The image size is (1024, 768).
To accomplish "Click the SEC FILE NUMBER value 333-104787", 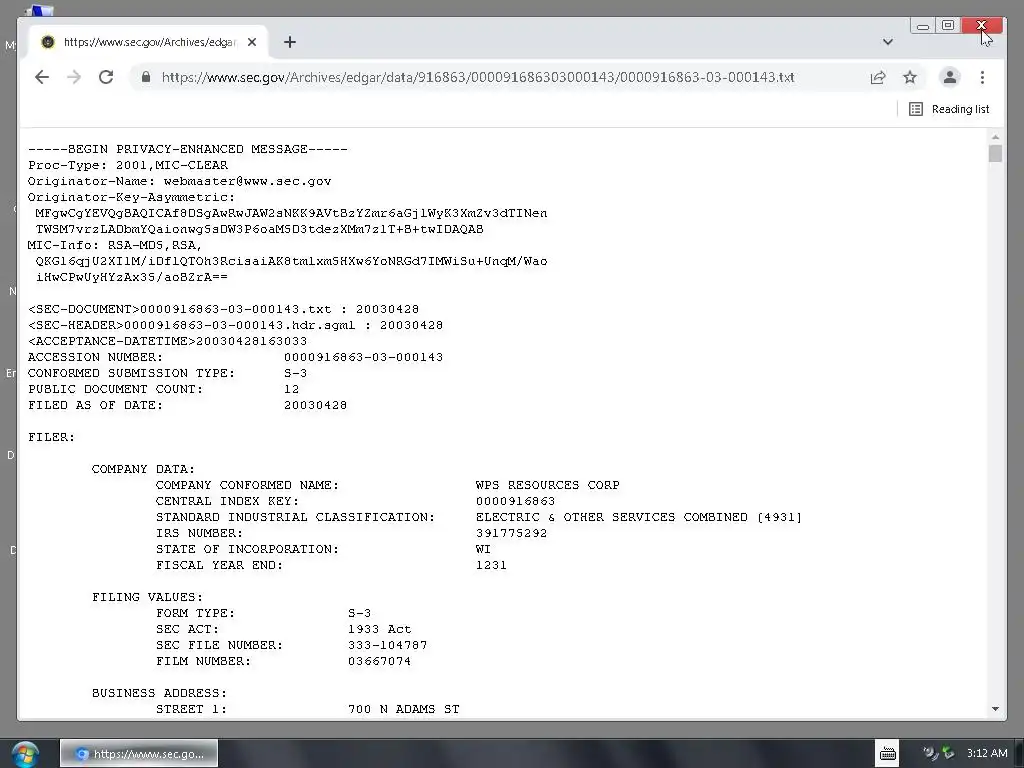I will tap(387, 645).
